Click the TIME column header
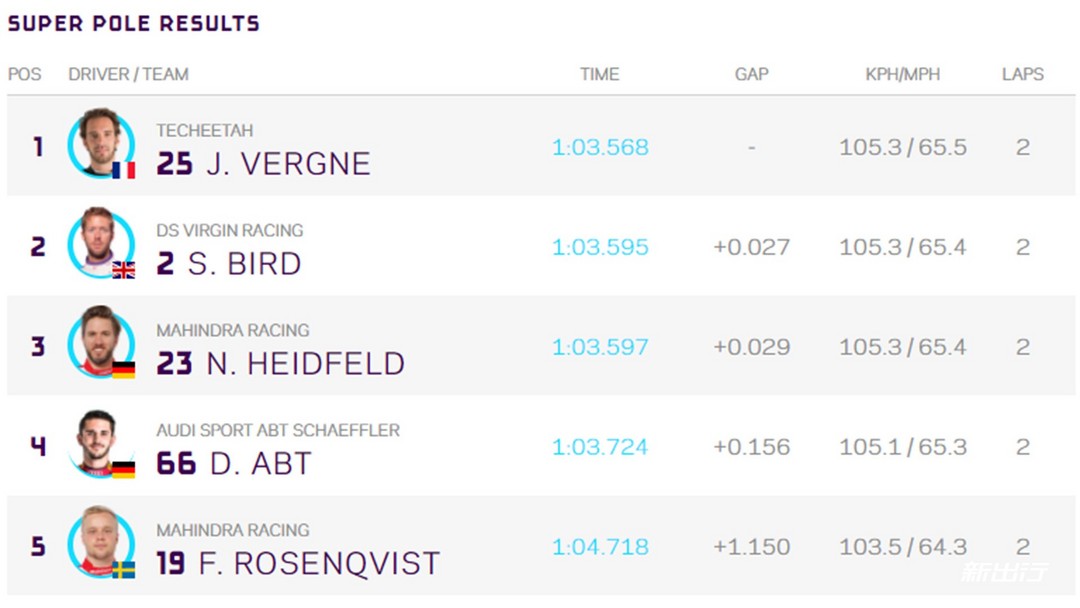 click(x=599, y=74)
